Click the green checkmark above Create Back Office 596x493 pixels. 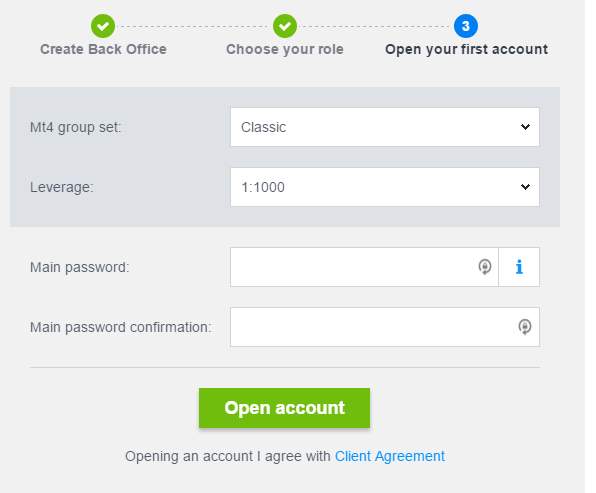pos(103,26)
